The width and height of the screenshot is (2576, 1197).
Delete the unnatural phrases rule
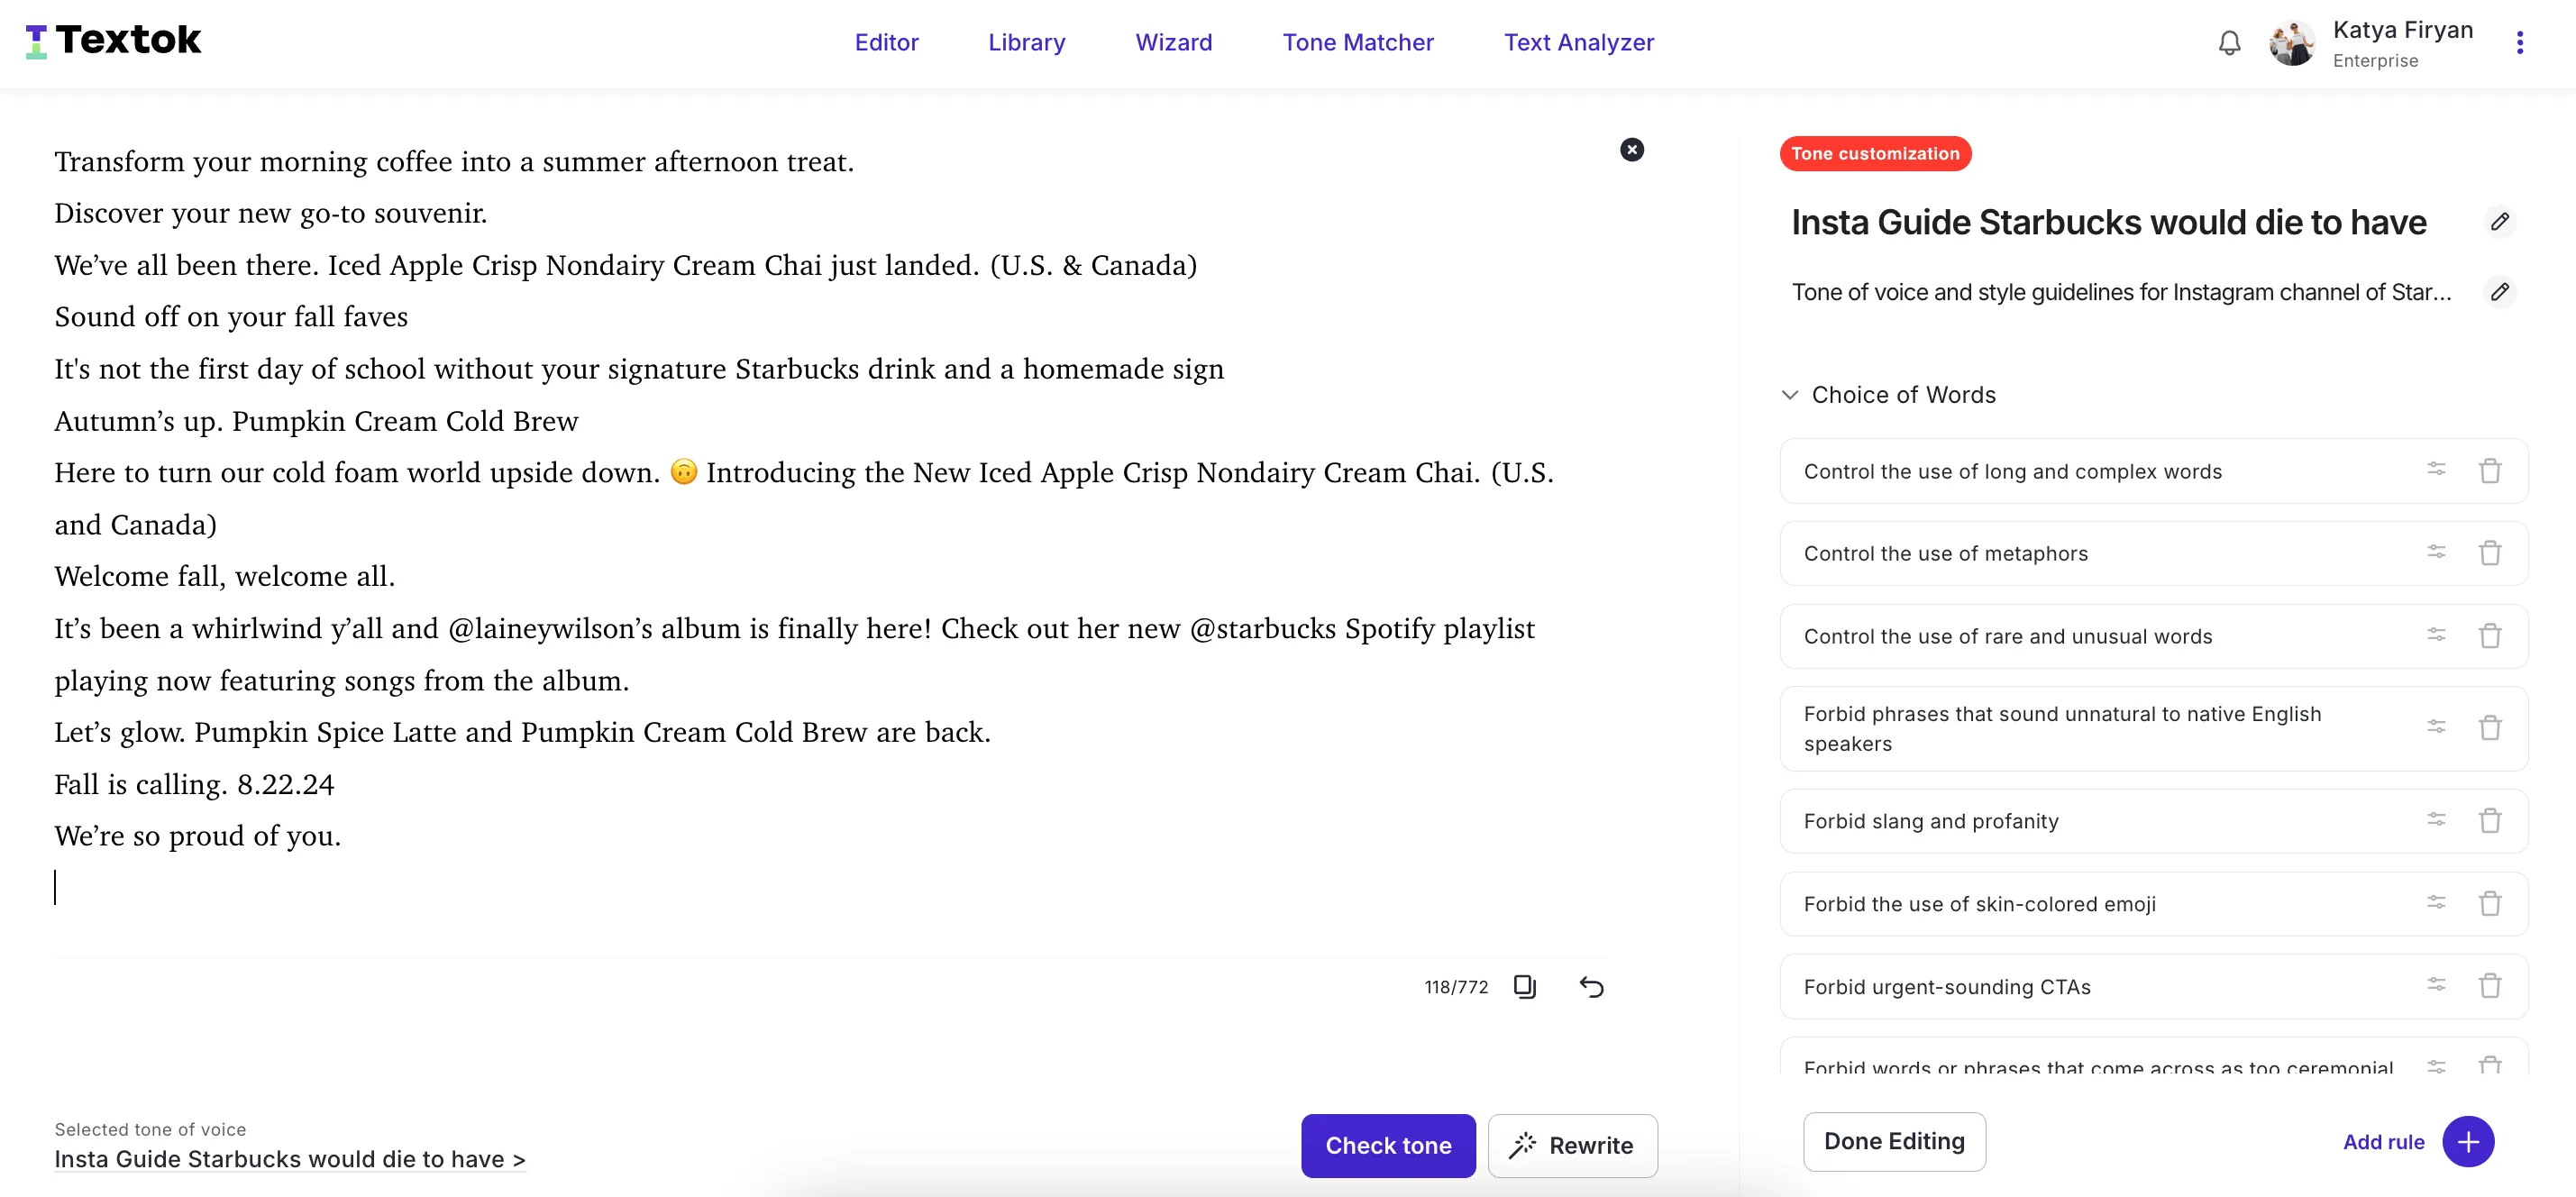click(2490, 728)
